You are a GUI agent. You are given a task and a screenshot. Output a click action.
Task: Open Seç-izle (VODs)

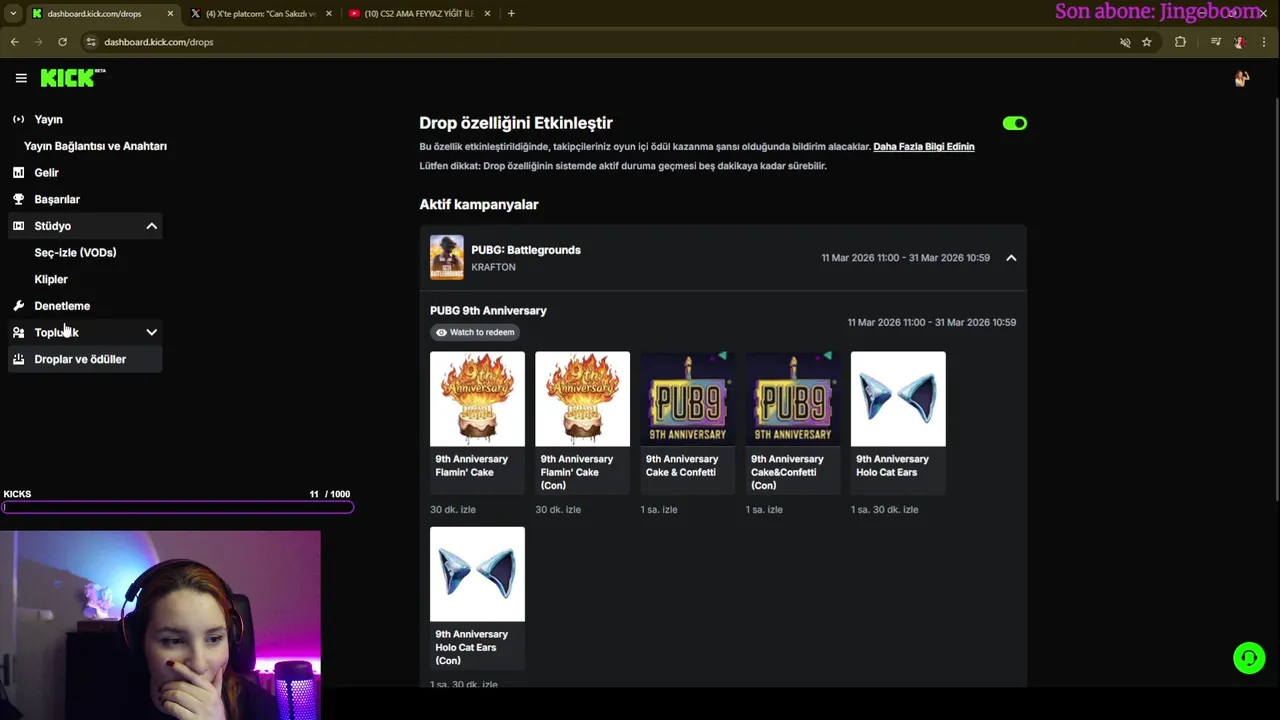pyautogui.click(x=75, y=252)
